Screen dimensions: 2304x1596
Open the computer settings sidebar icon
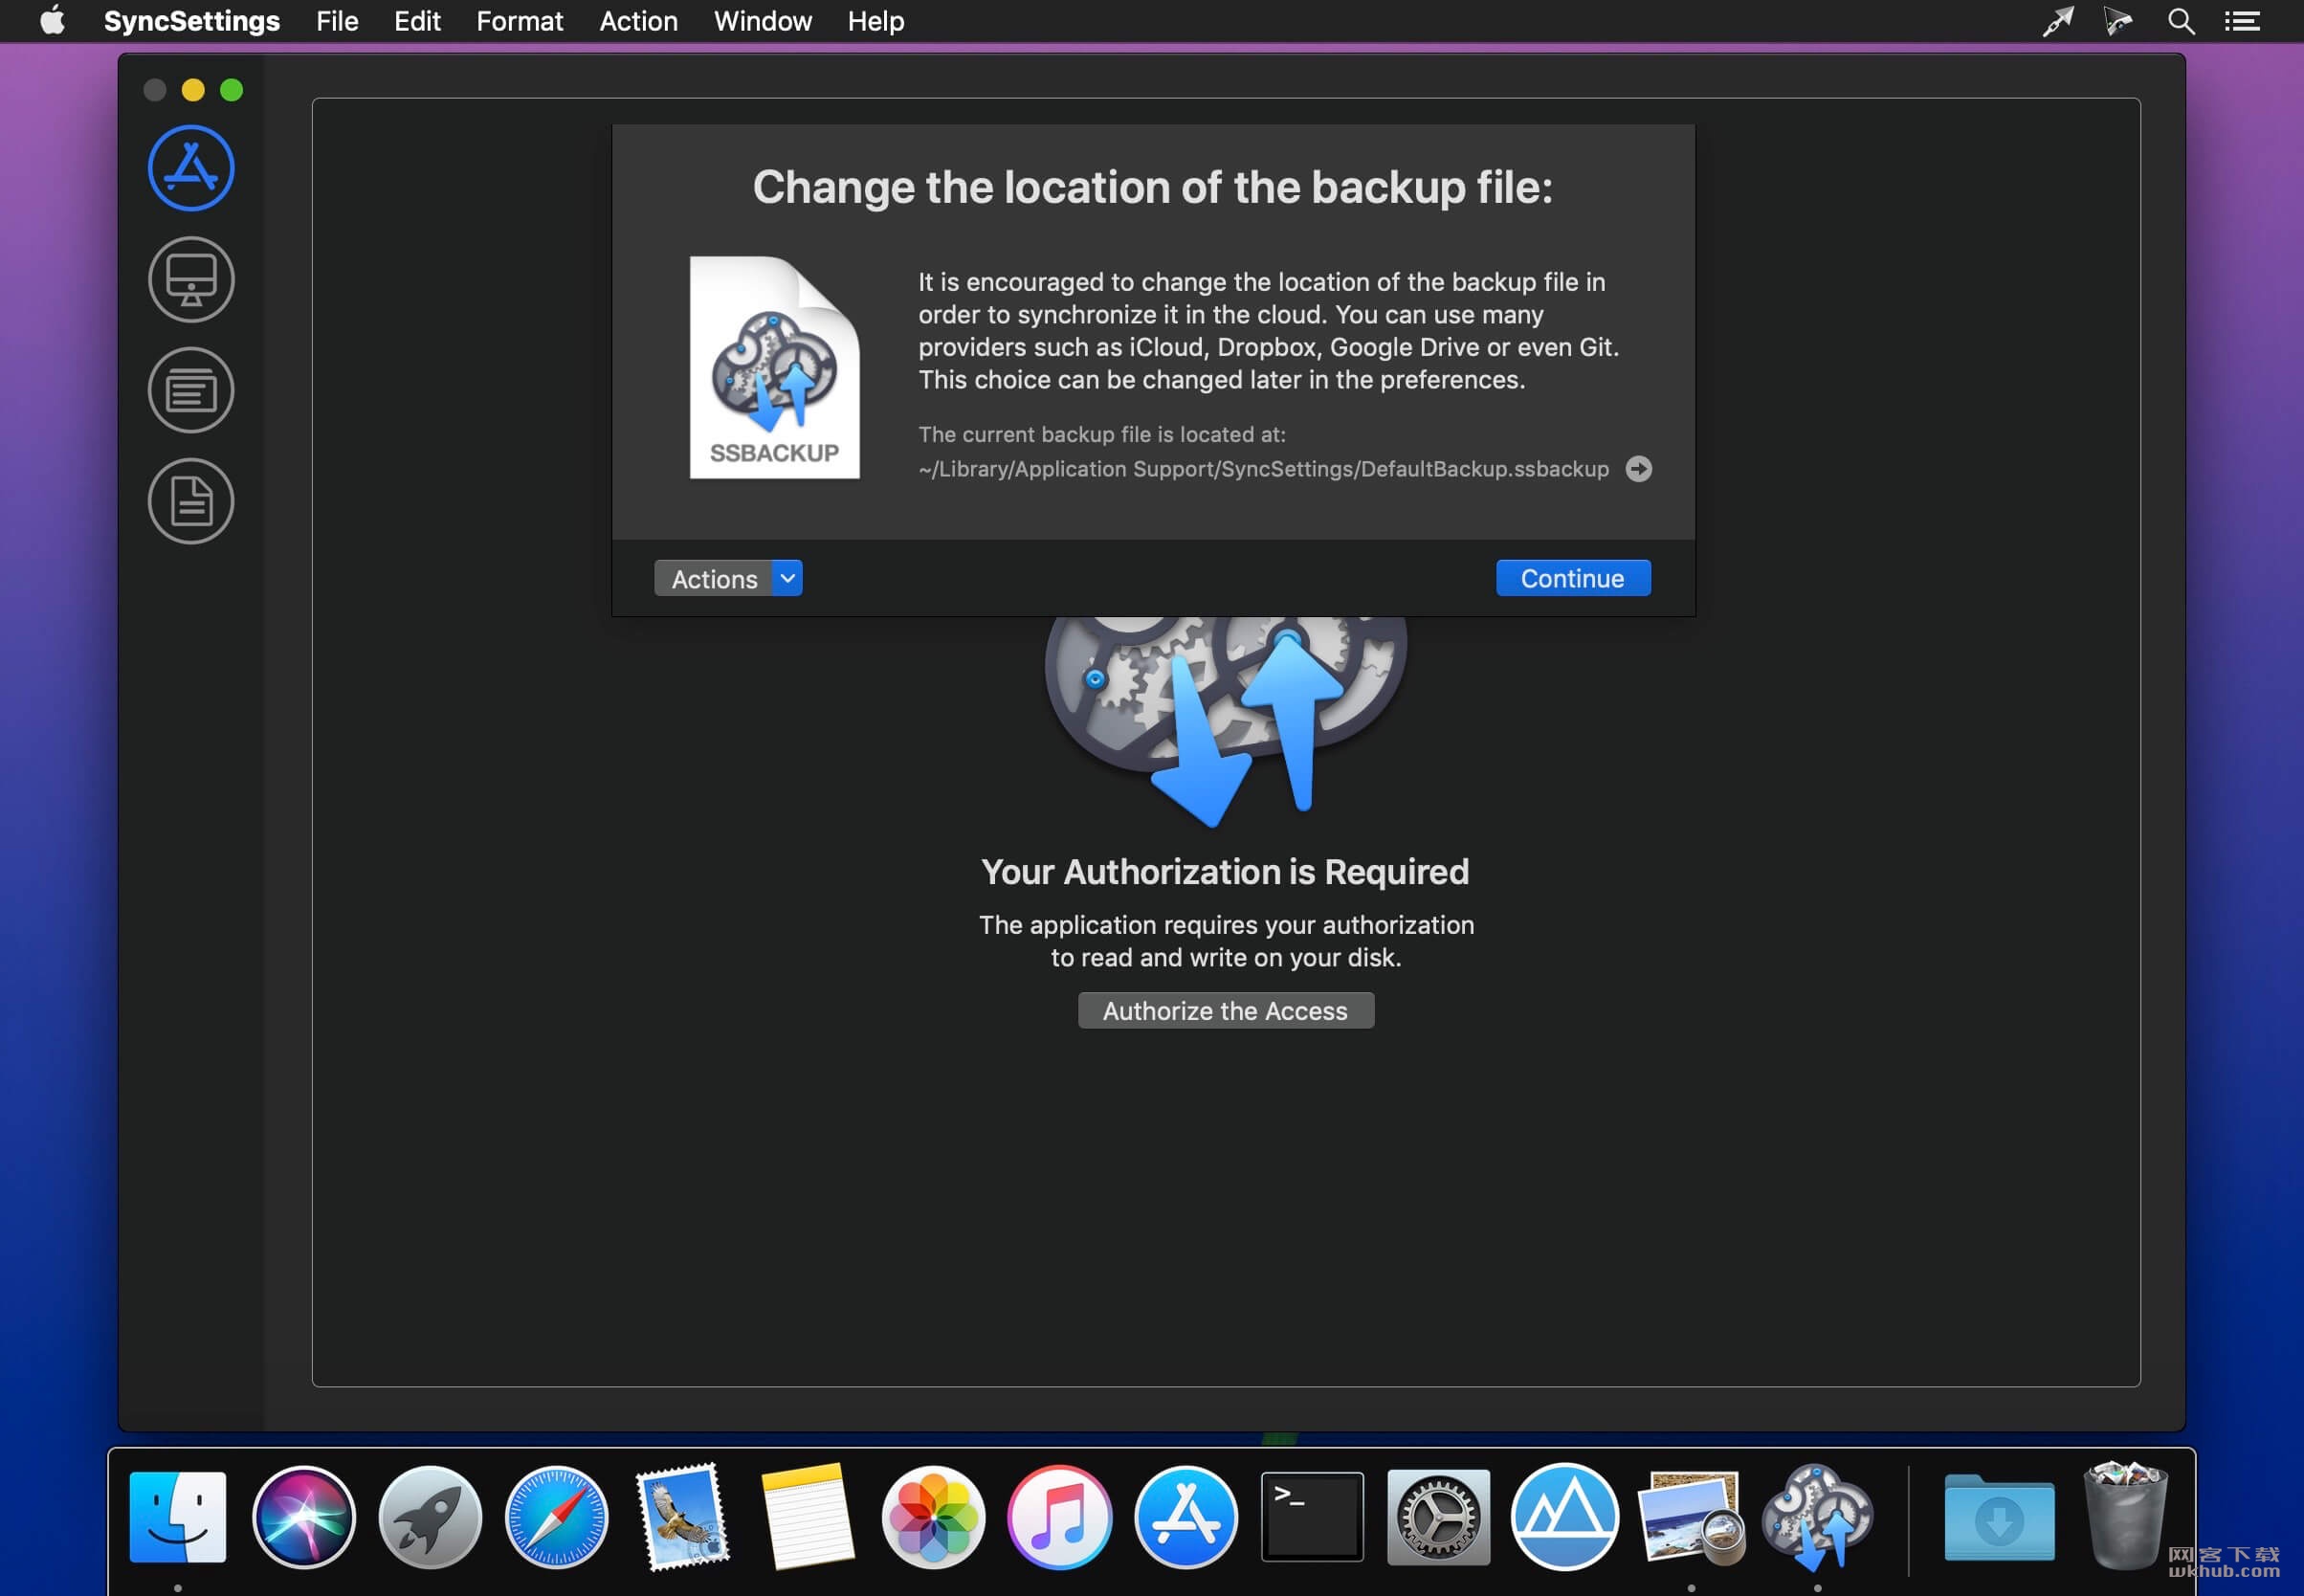point(191,279)
